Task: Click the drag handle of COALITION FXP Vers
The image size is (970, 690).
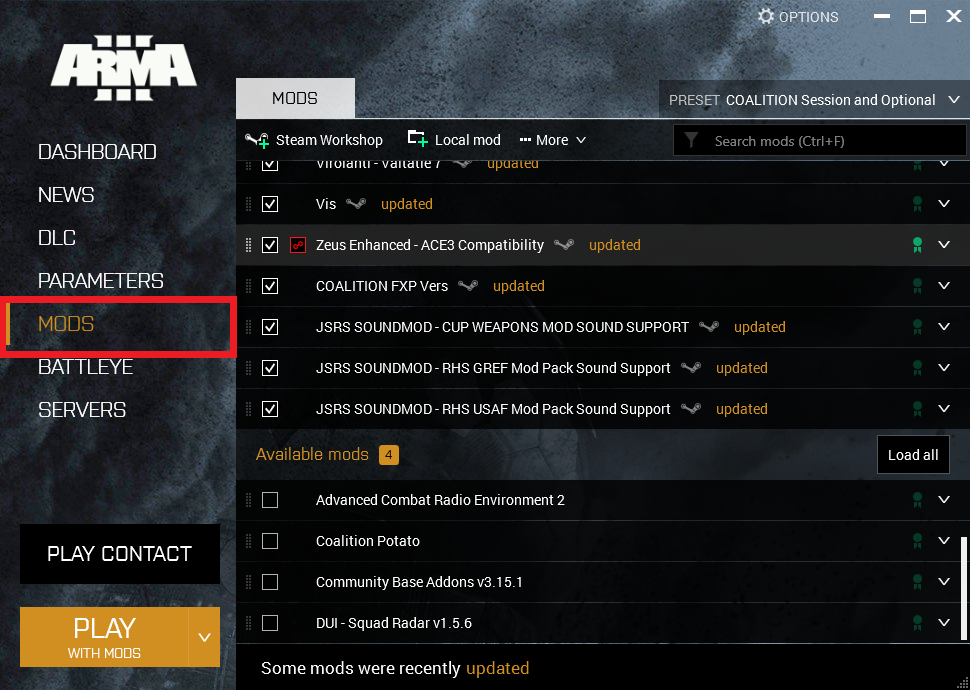Action: 249,286
